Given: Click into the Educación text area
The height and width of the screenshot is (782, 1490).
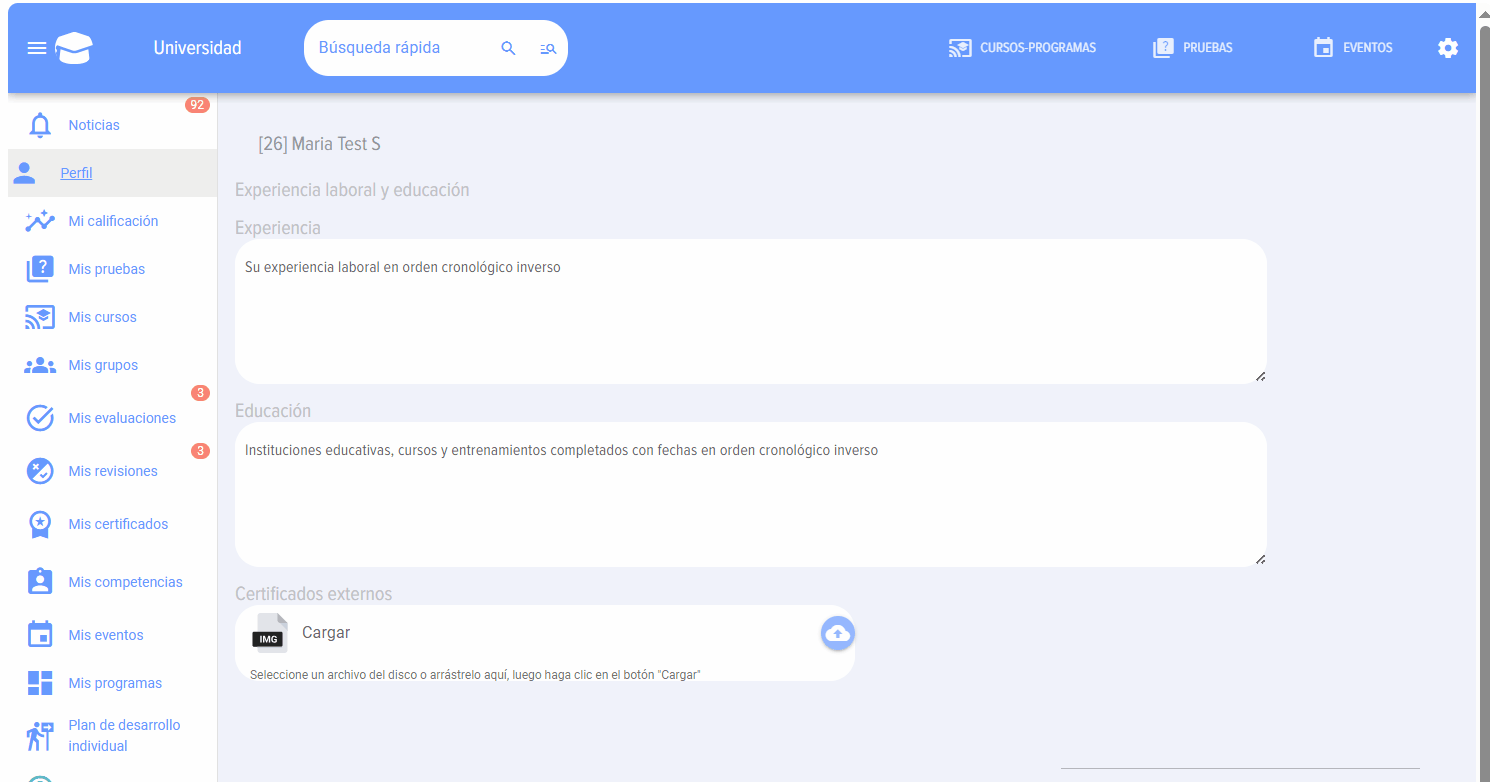Looking at the screenshot, I should tap(751, 494).
